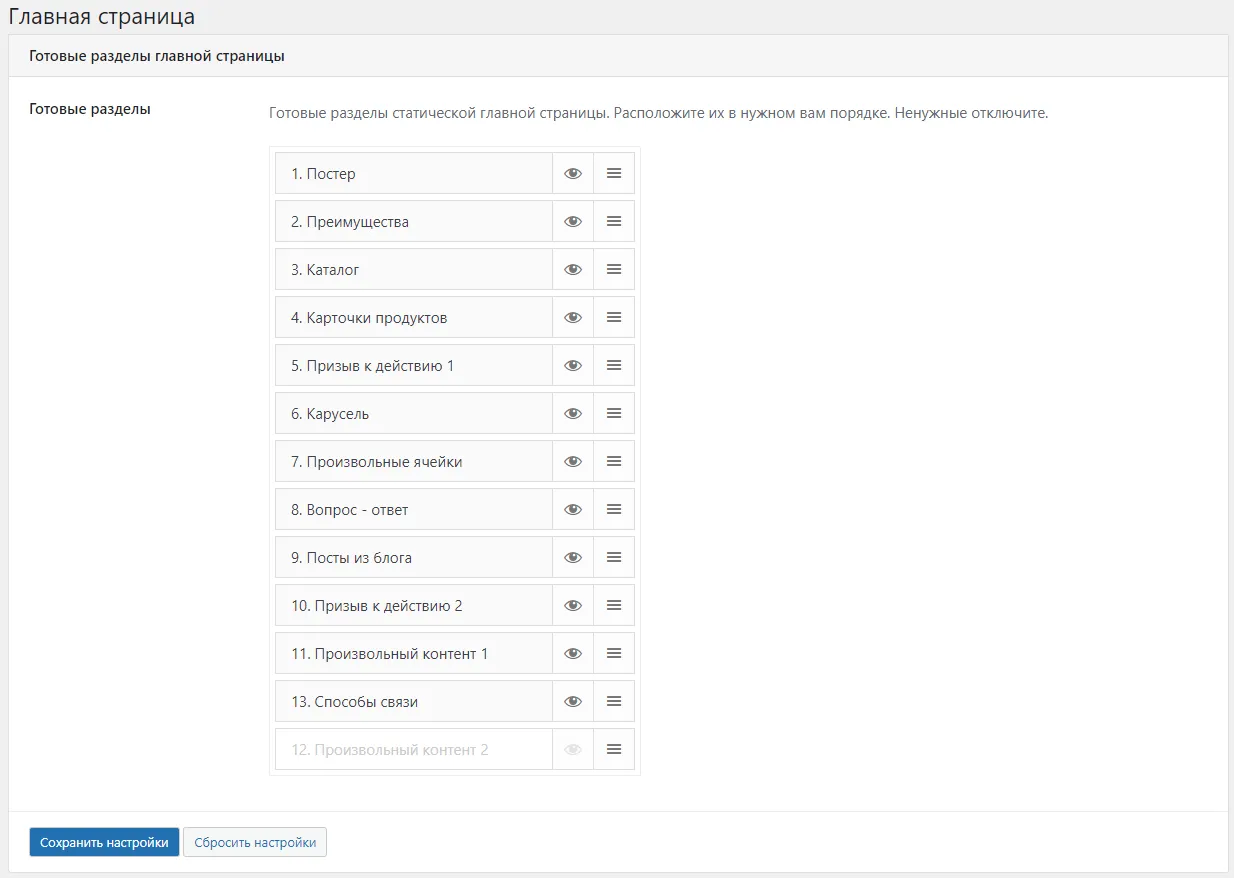1234x878 pixels.
Task: Hide the Призыв к действию 2 section
Action: coord(573,605)
